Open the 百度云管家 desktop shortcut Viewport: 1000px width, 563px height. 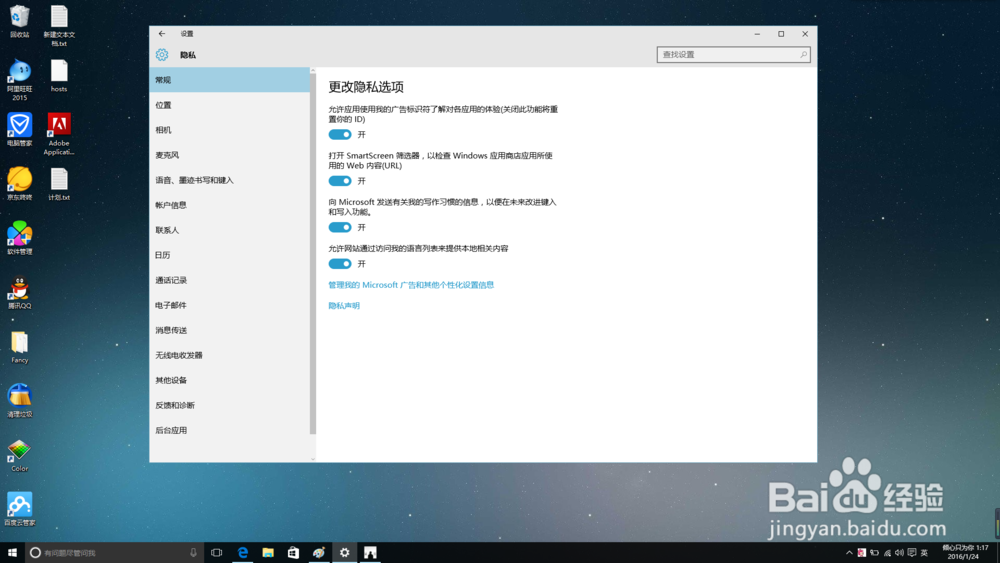click(20, 509)
